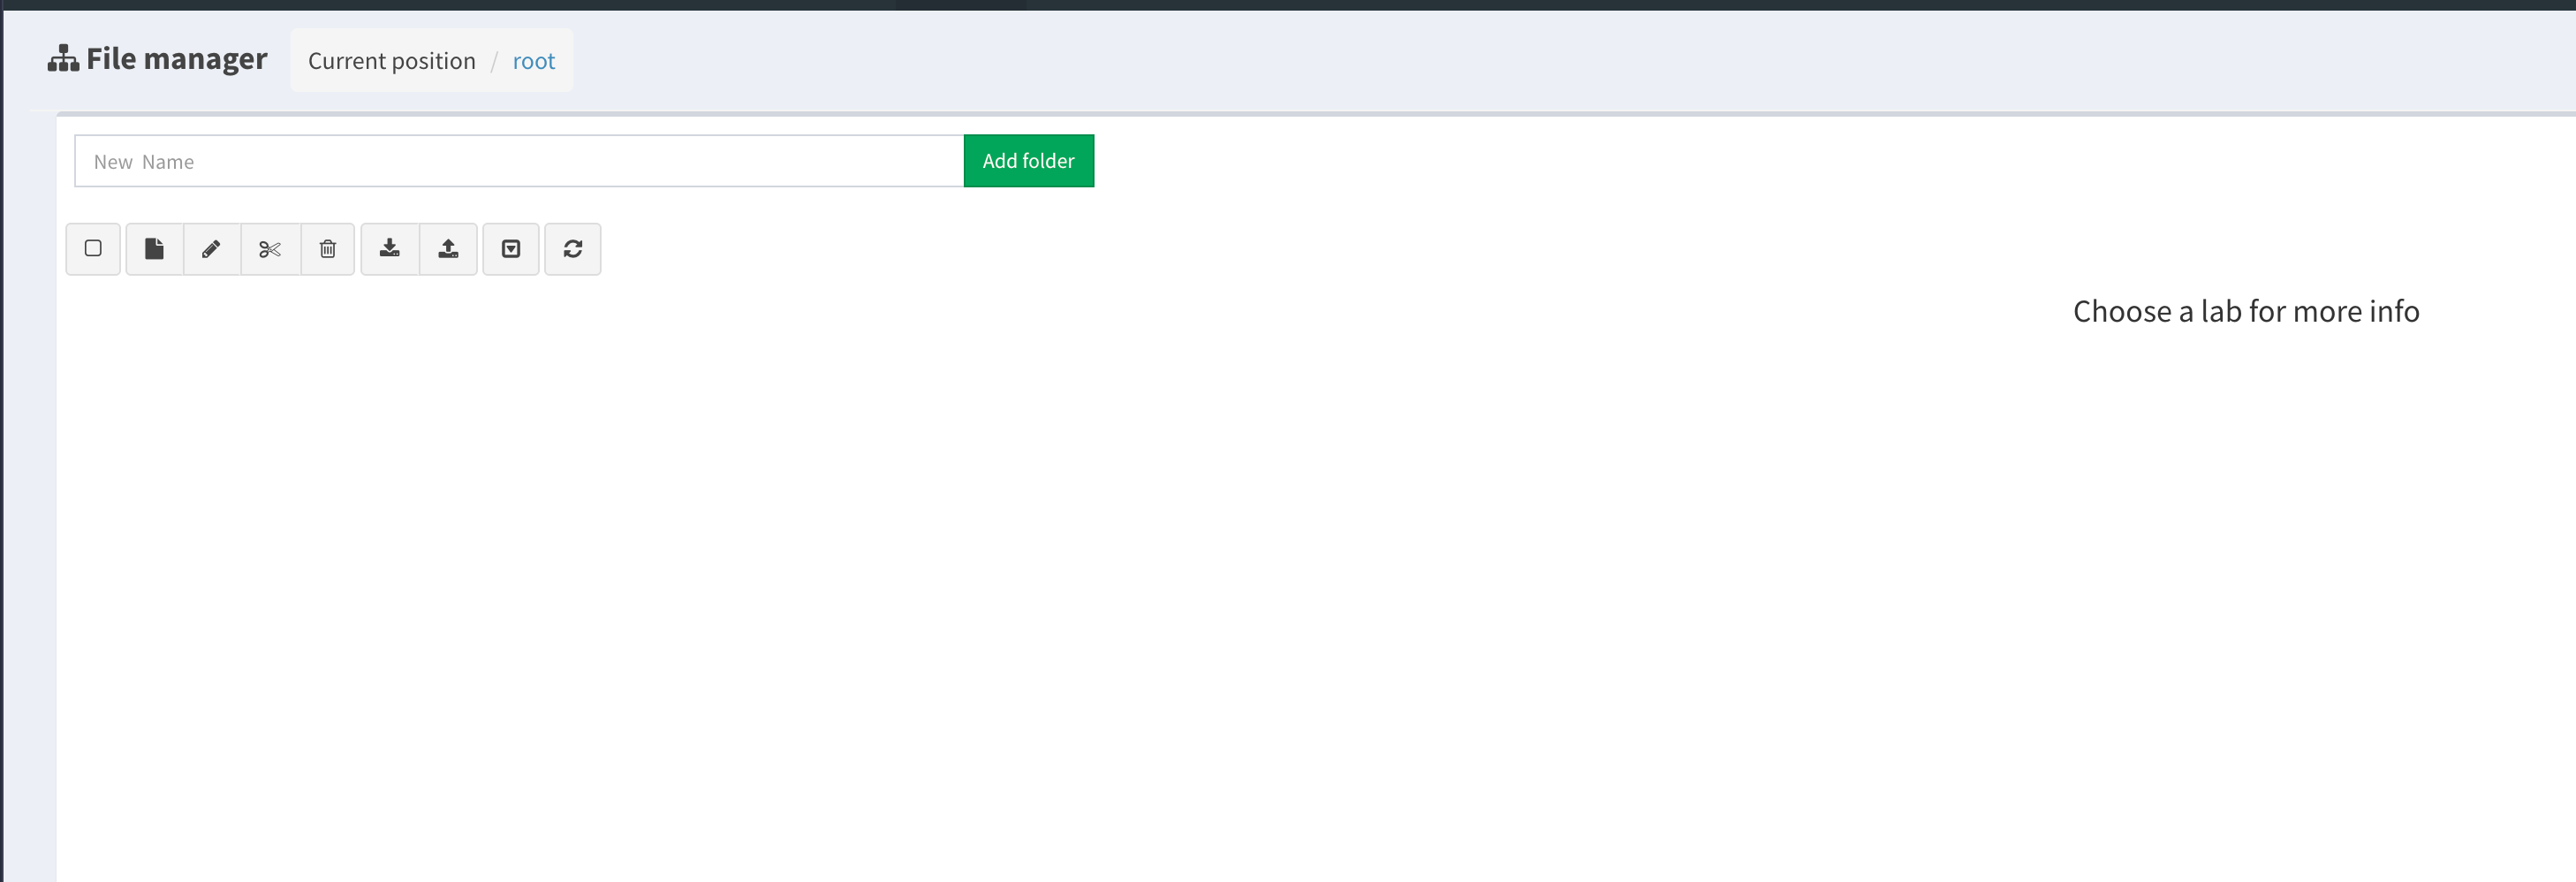Click the Current position breadcrumb label
This screenshot has width=2576, height=882.
tap(391, 61)
